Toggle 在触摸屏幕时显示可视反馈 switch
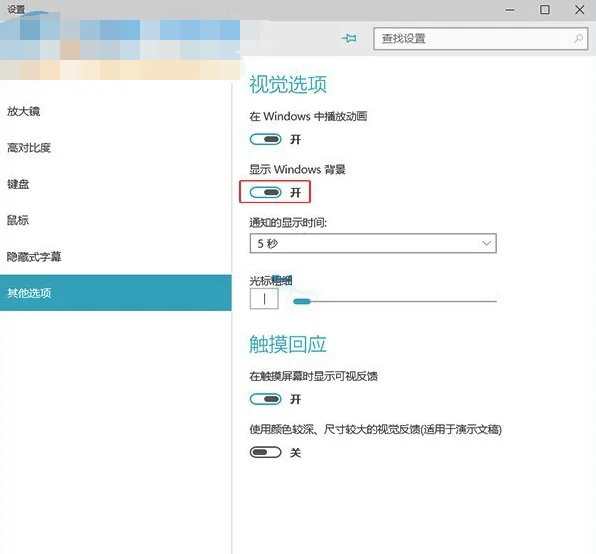Screen dimensions: 596x554 [265, 399]
